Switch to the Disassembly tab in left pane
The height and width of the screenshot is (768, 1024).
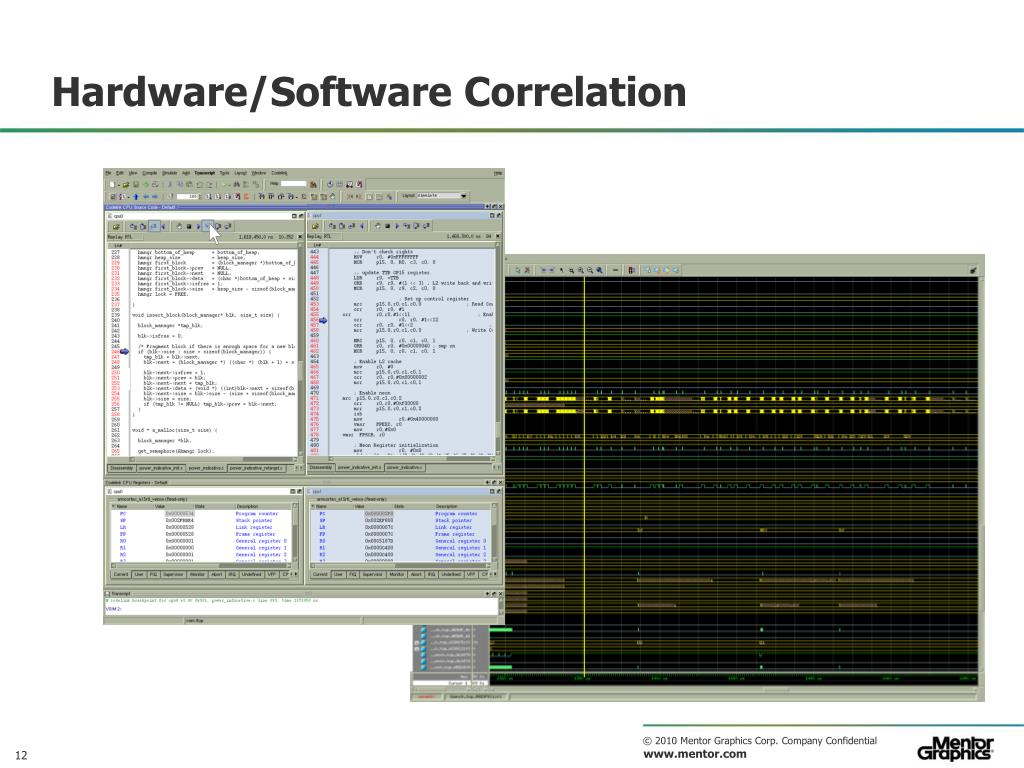122,467
